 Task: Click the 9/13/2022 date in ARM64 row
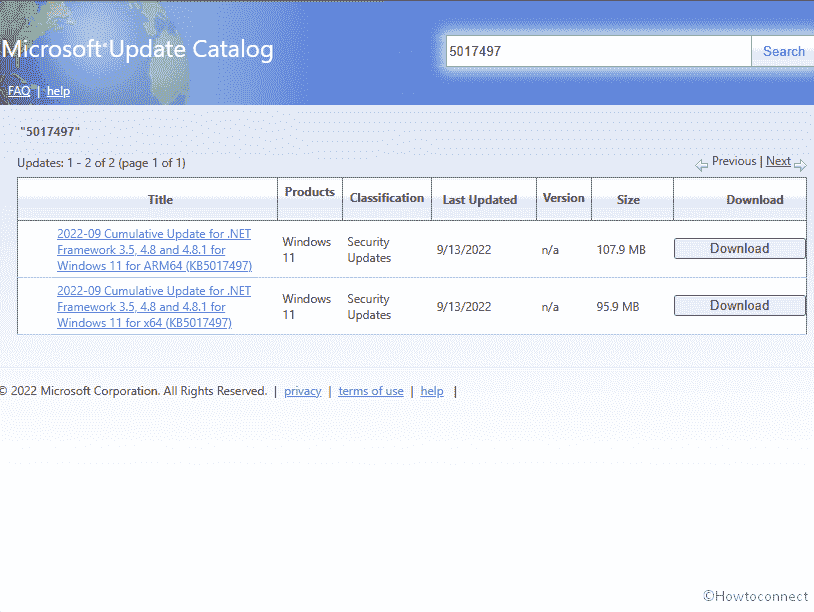464,250
